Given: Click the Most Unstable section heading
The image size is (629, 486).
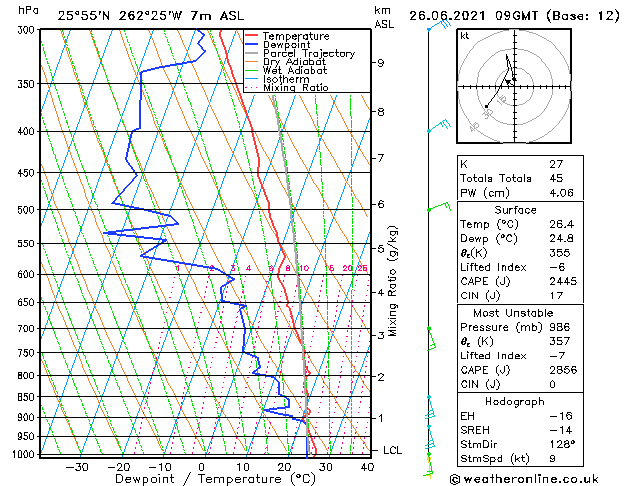Looking at the screenshot, I should coord(513,313).
